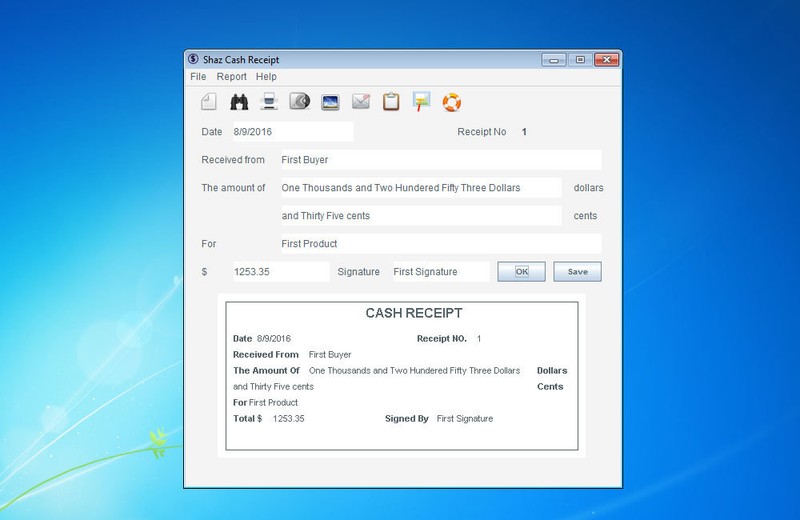The height and width of the screenshot is (520, 800).
Task: Open the File menu
Action: [x=198, y=77]
